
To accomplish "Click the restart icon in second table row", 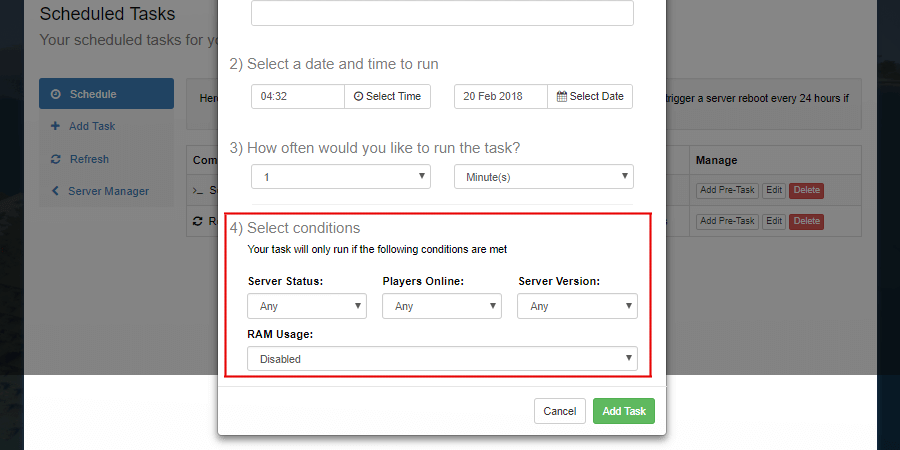I will click(x=198, y=221).
